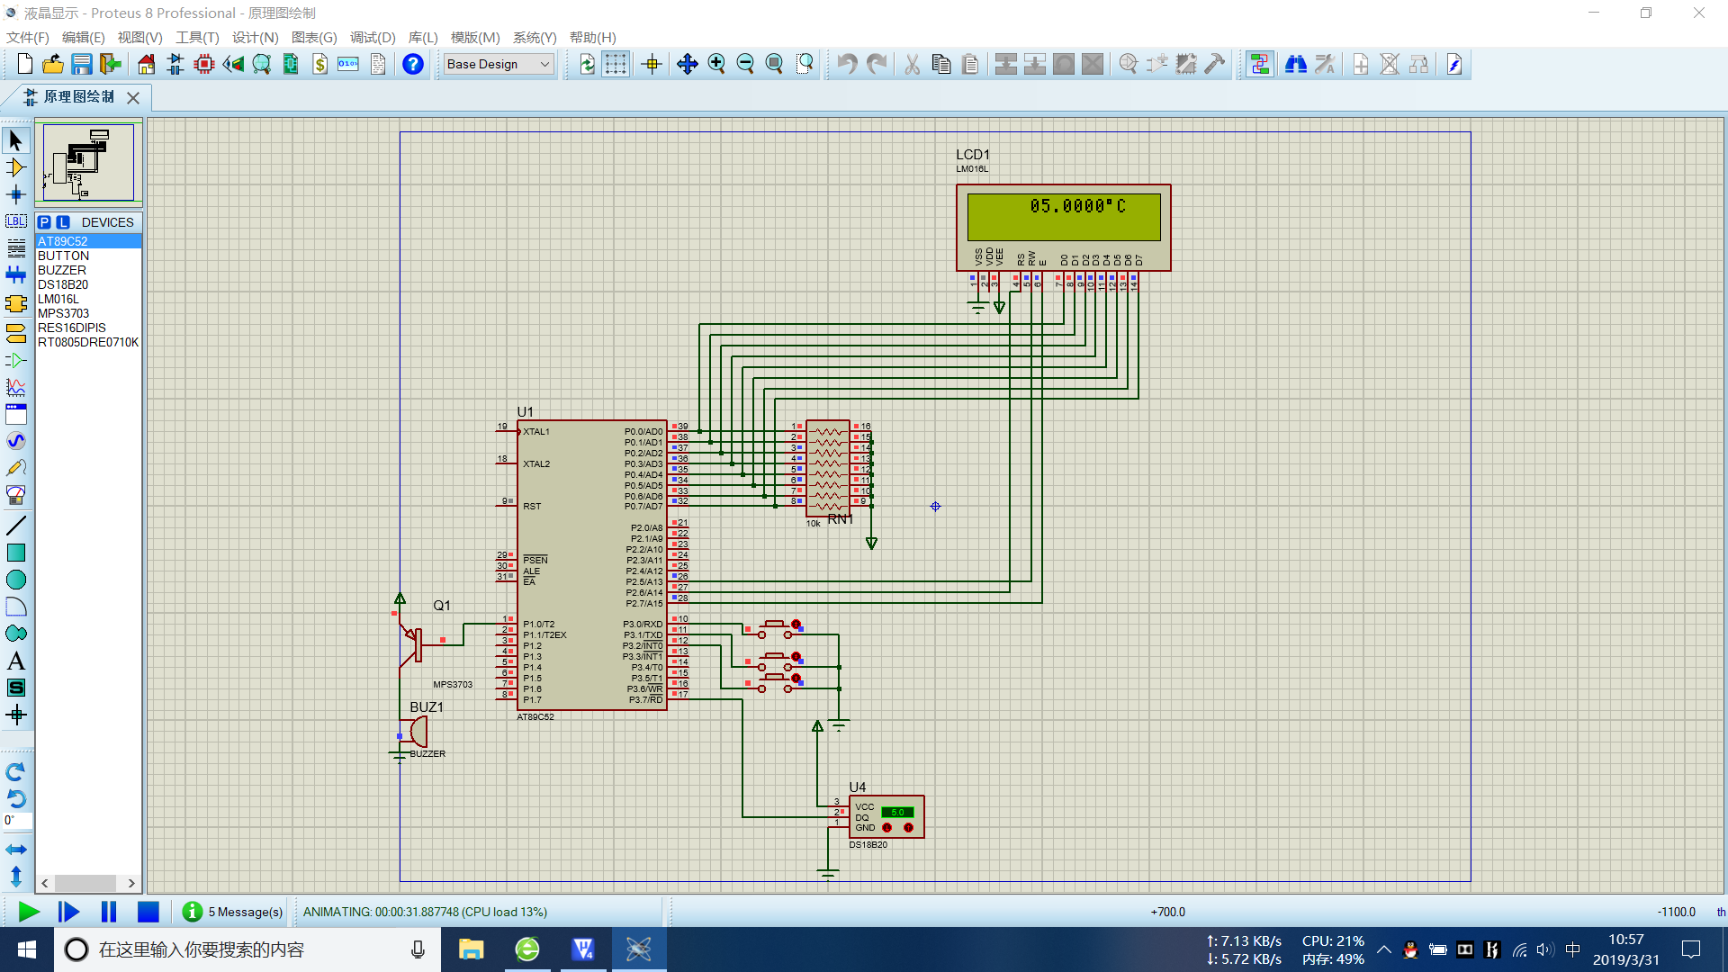Select AT89C52 in the devices list
1728x972 pixels.
click(89, 241)
